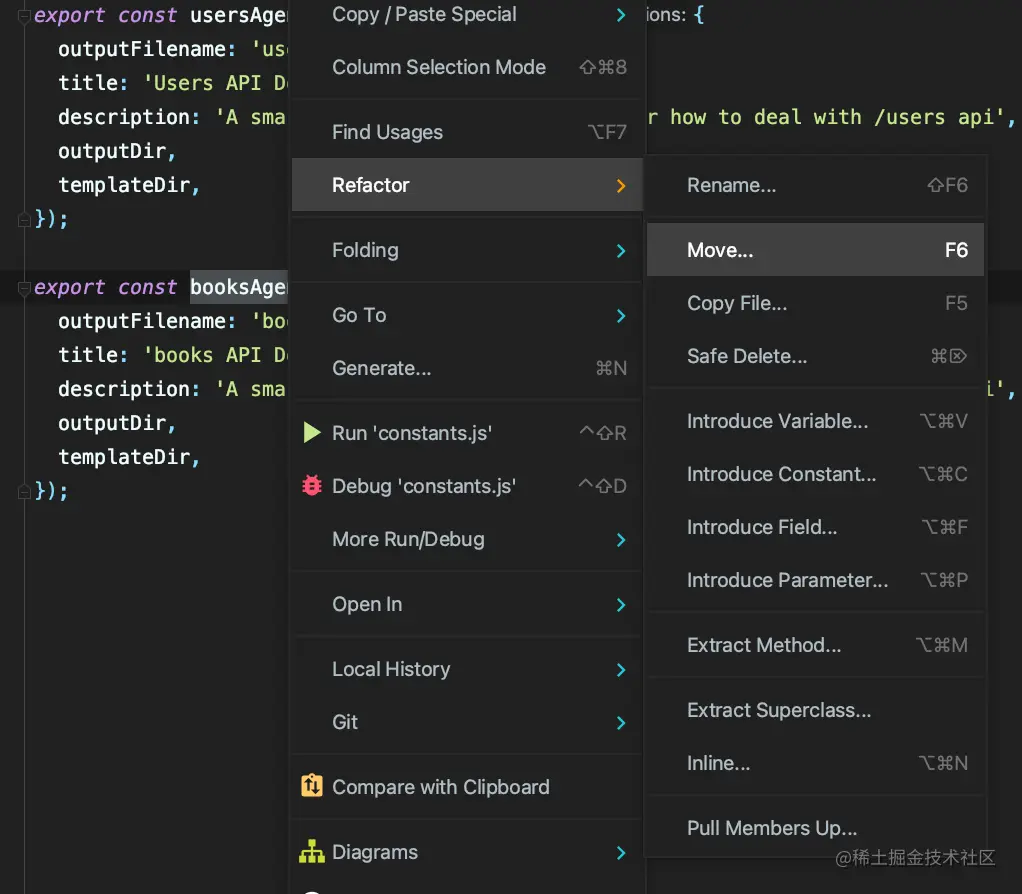
Task: Click Copy / Paste Special label
Action: [424, 14]
